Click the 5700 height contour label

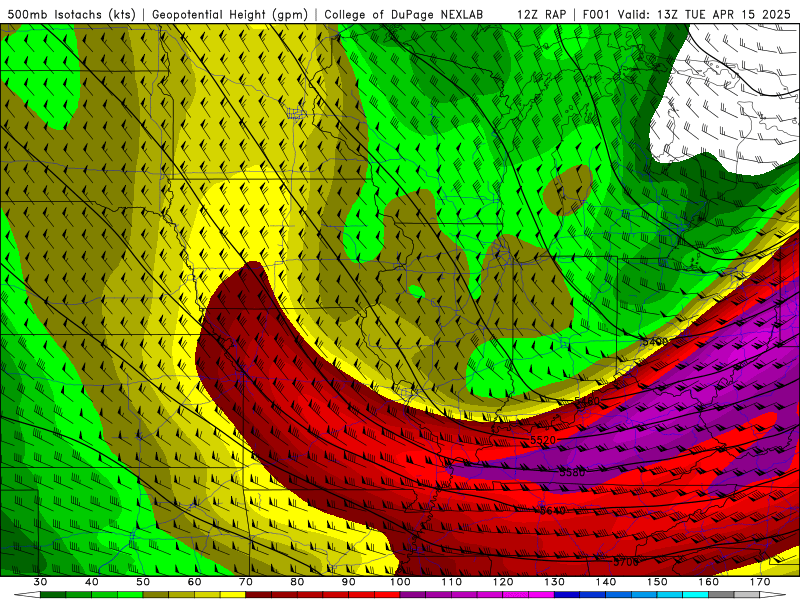pyautogui.click(x=626, y=562)
